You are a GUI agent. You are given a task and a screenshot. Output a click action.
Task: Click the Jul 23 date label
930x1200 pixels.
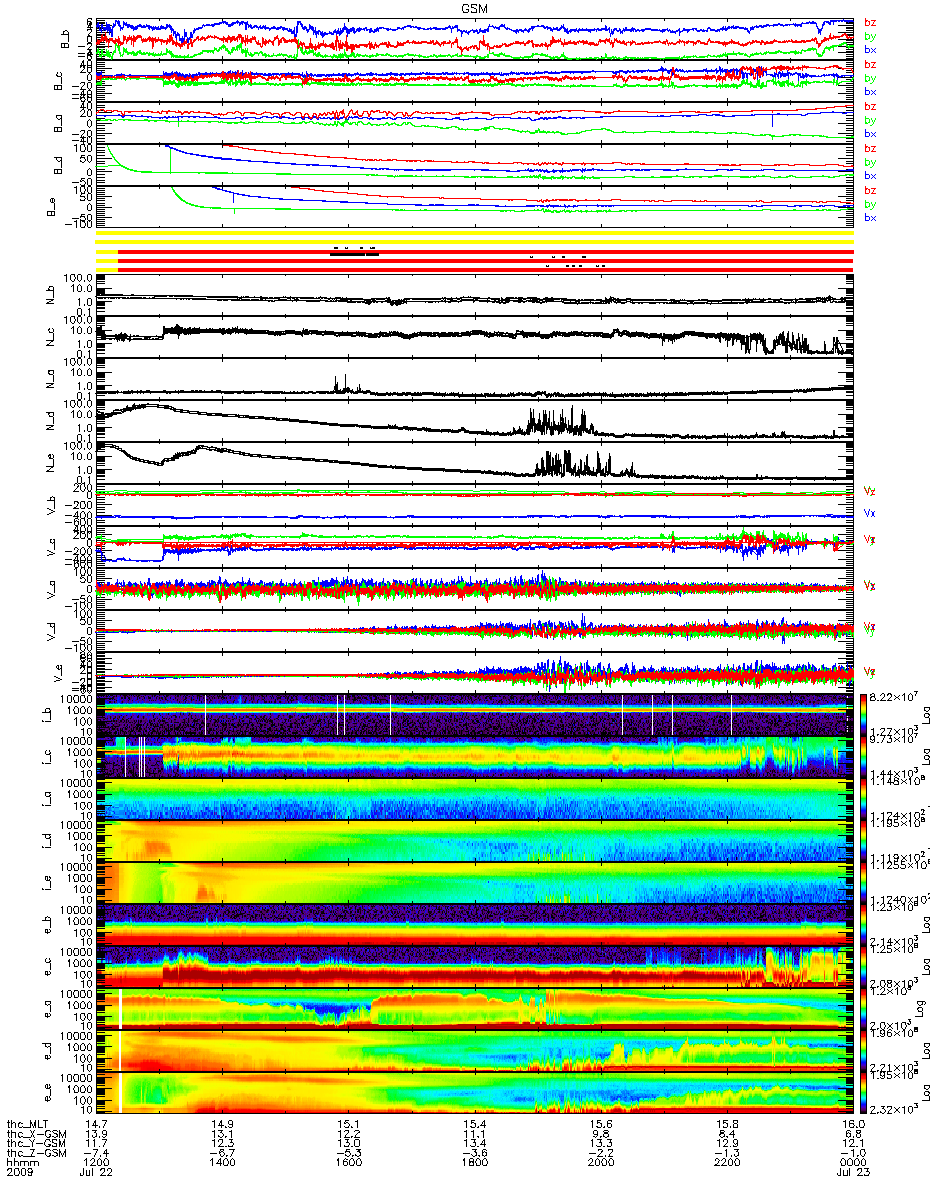pos(853,1173)
